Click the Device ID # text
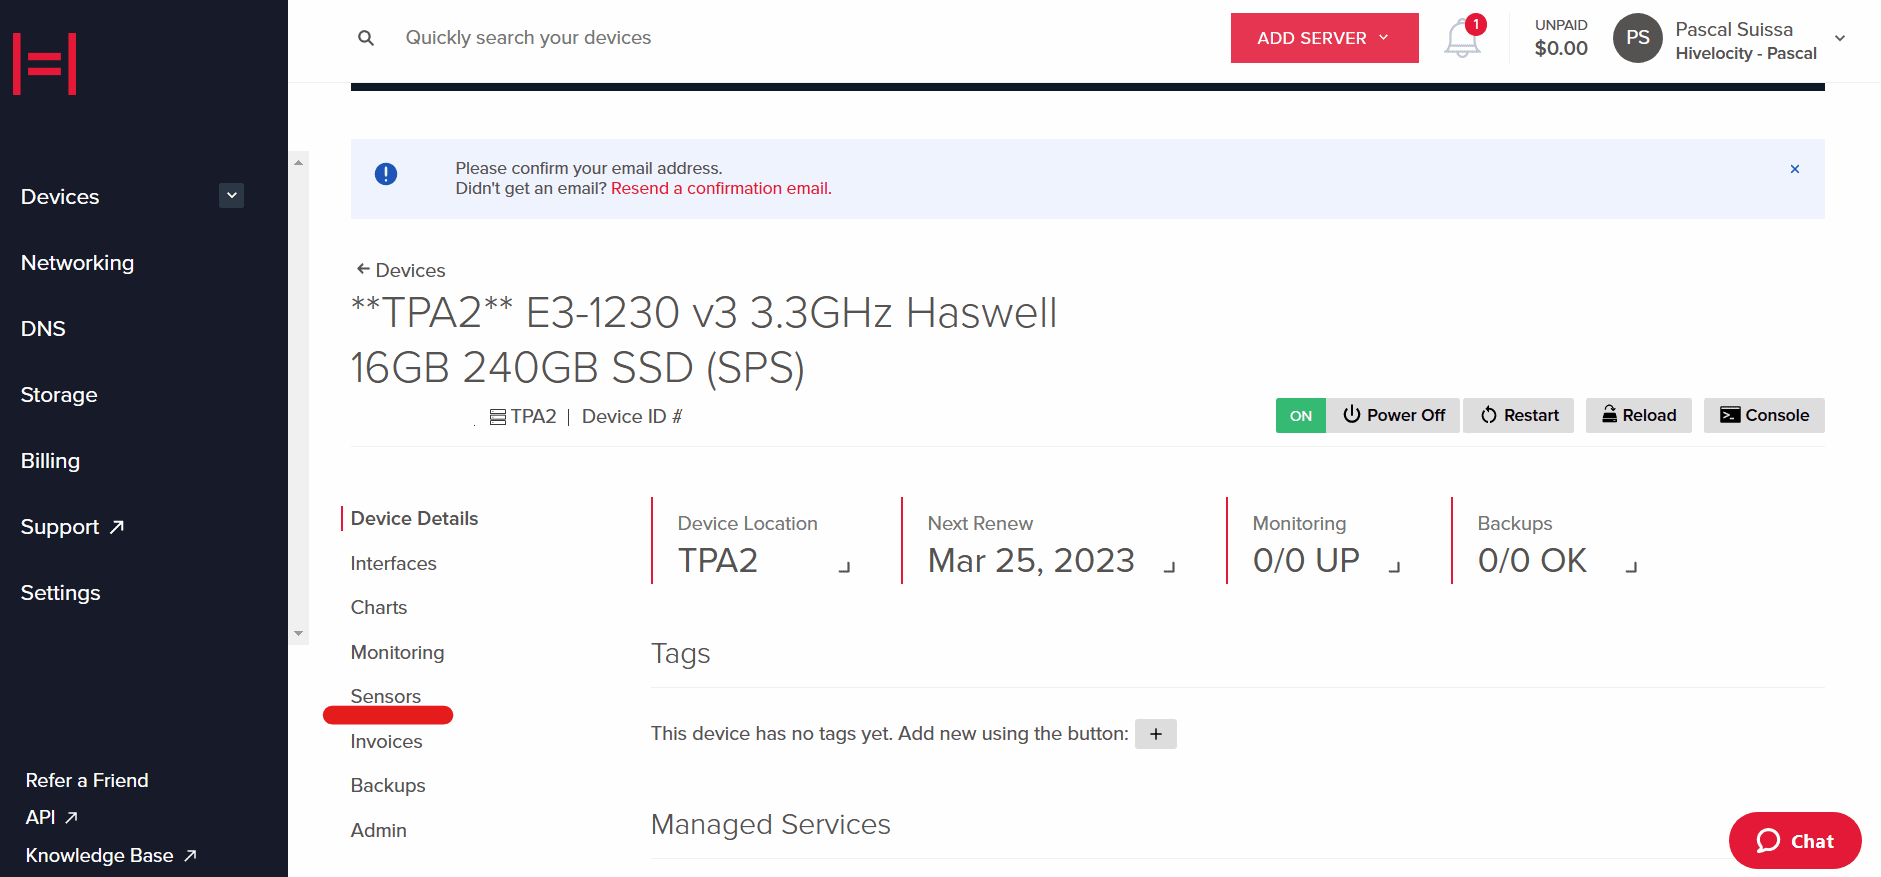The width and height of the screenshot is (1881, 877). click(x=632, y=416)
